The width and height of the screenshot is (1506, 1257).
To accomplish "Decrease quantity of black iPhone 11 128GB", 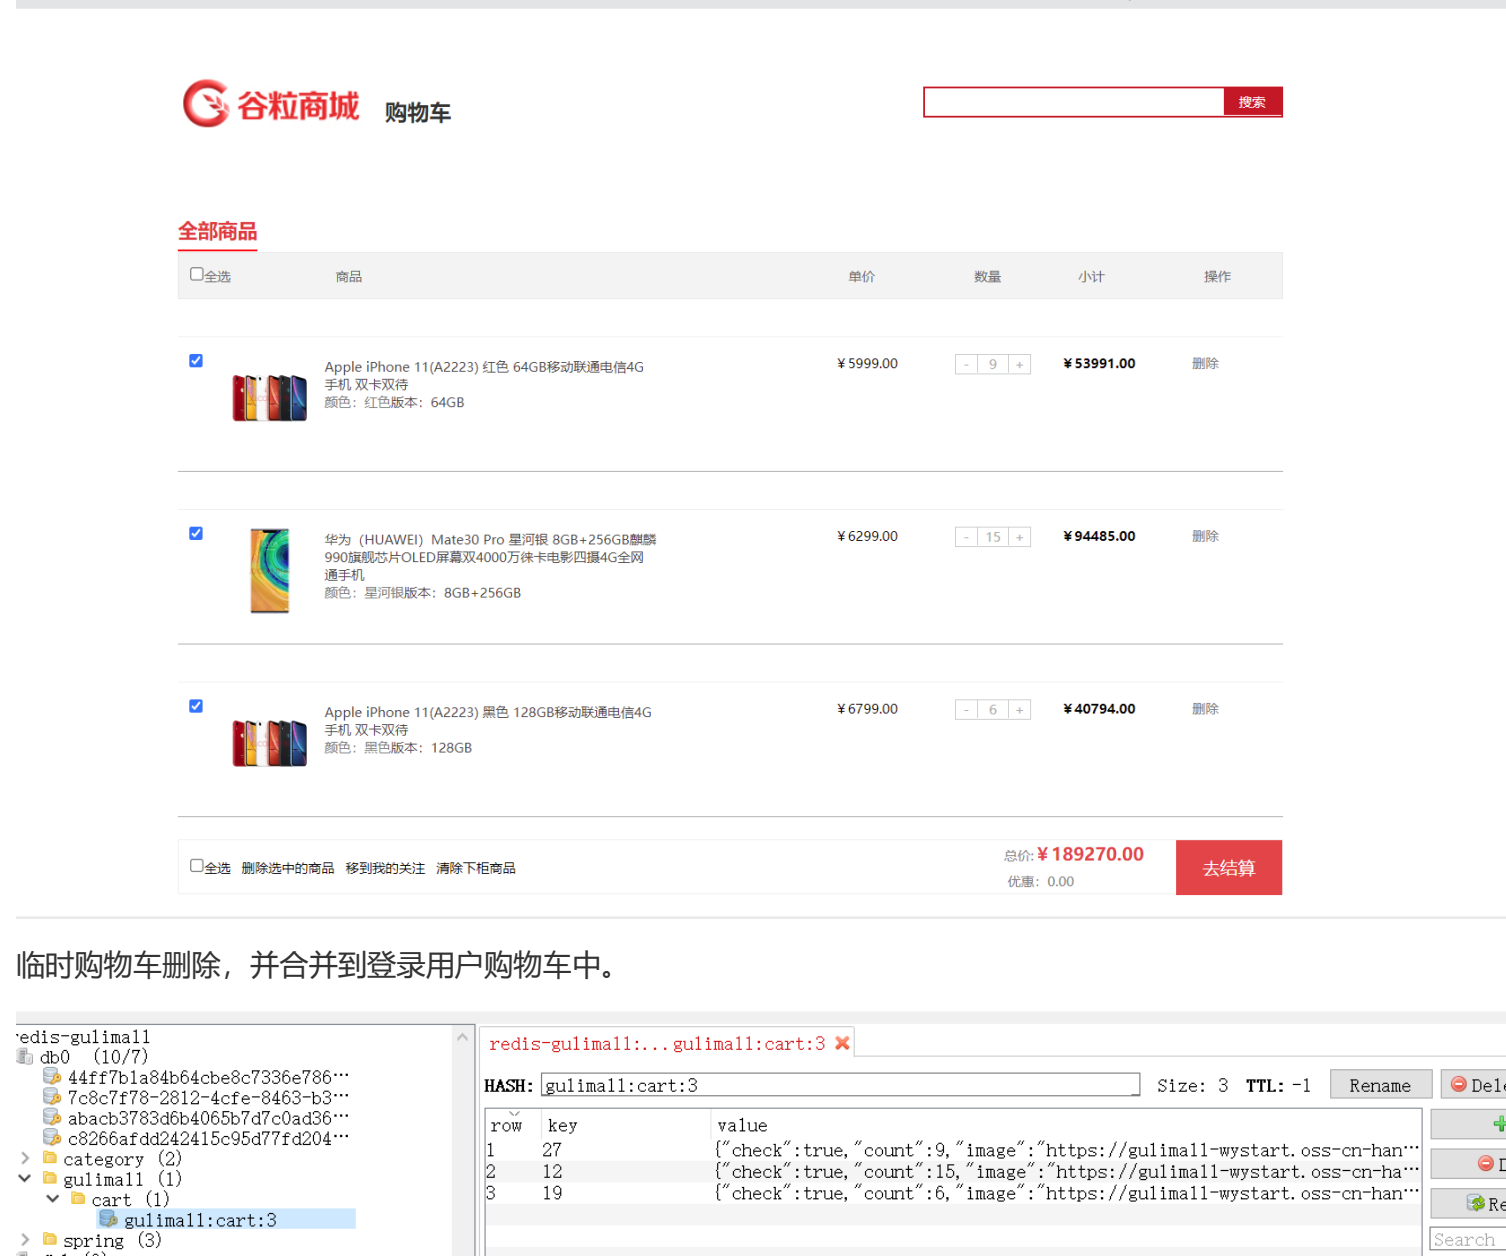I will coord(966,710).
